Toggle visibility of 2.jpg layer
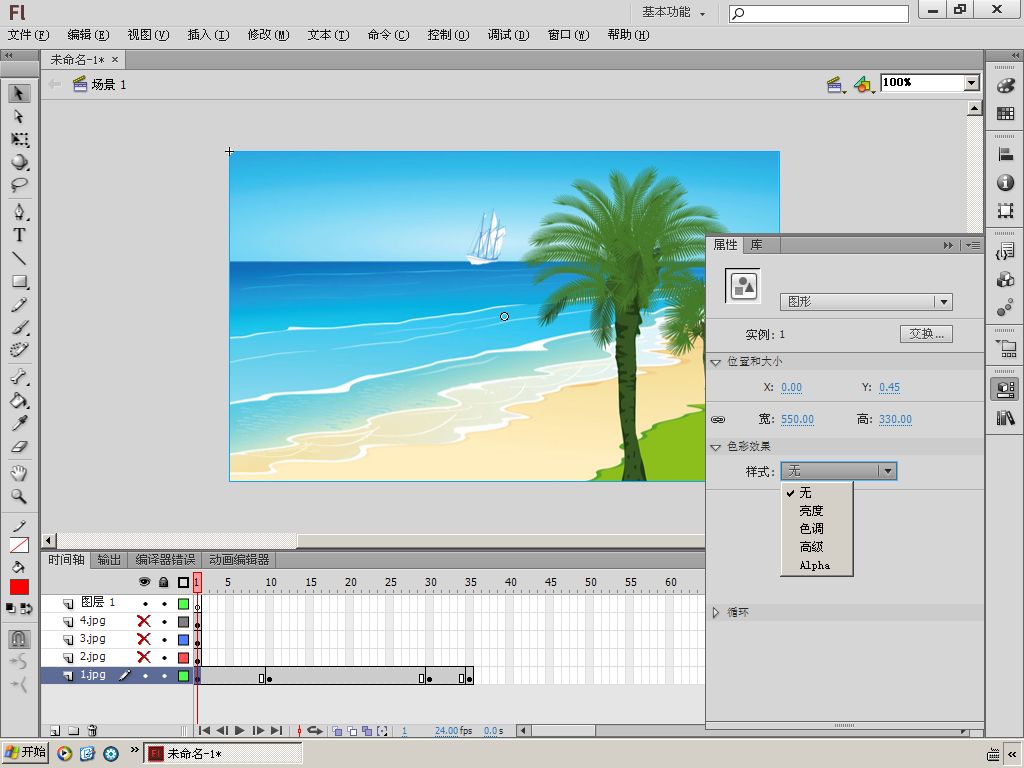This screenshot has height=768, width=1024. pos(144,657)
